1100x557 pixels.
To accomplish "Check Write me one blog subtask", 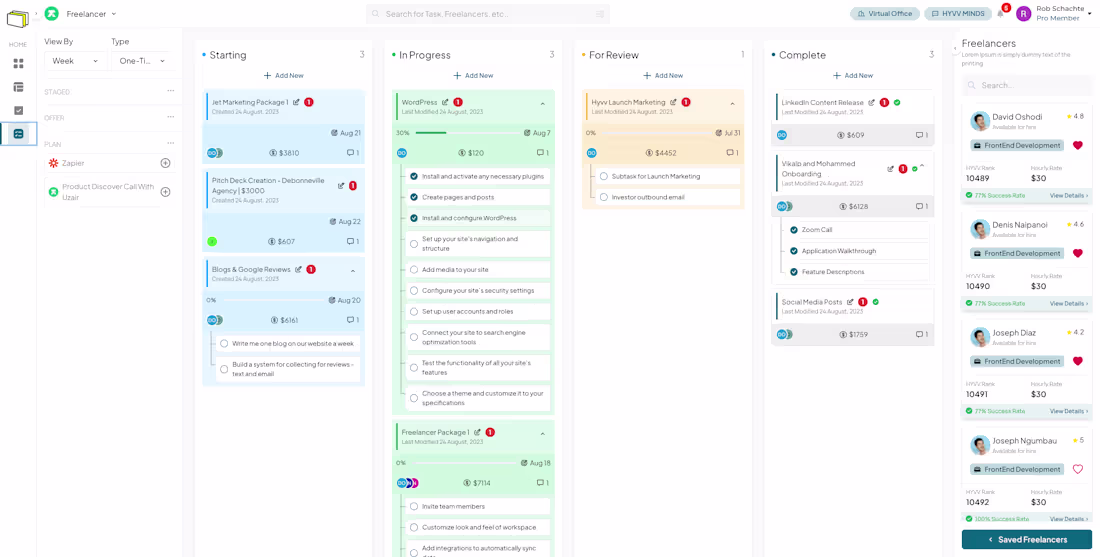I will tap(224, 344).
